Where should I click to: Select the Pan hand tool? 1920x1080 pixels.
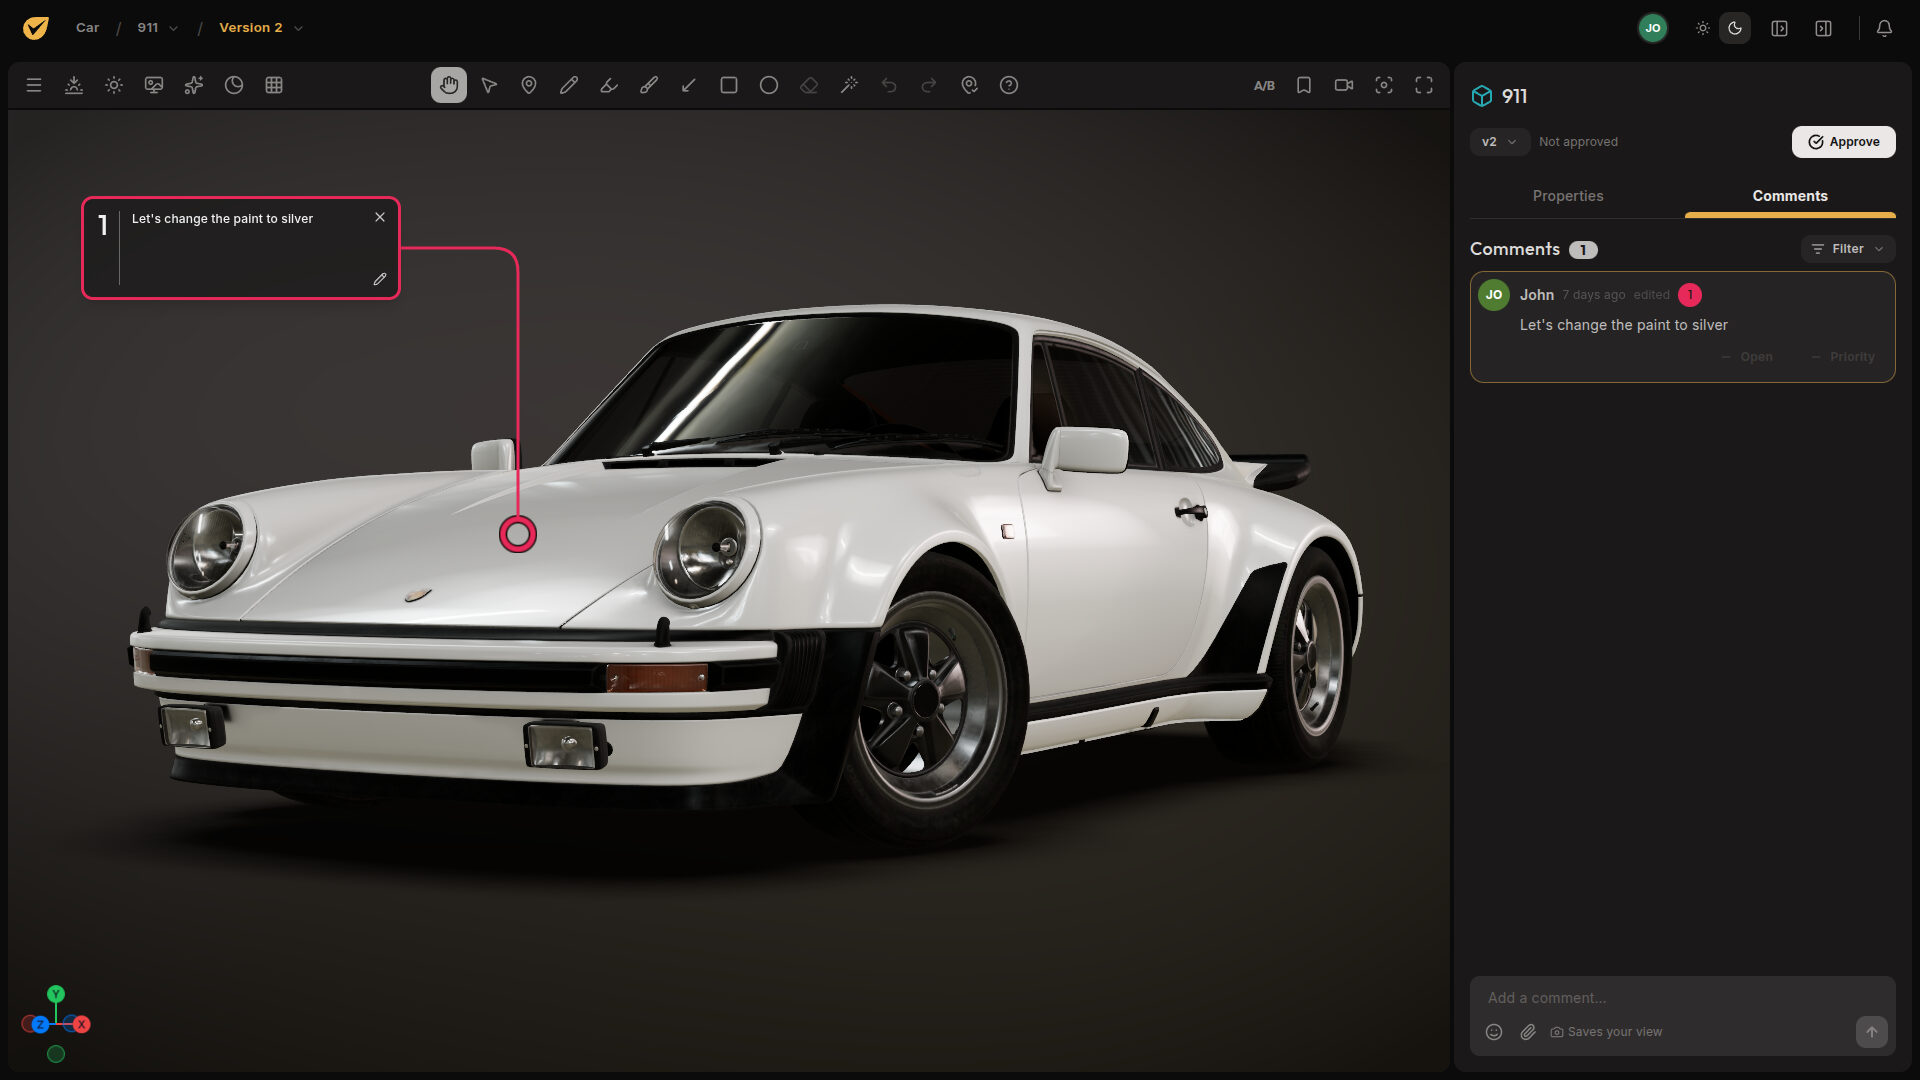click(x=449, y=85)
